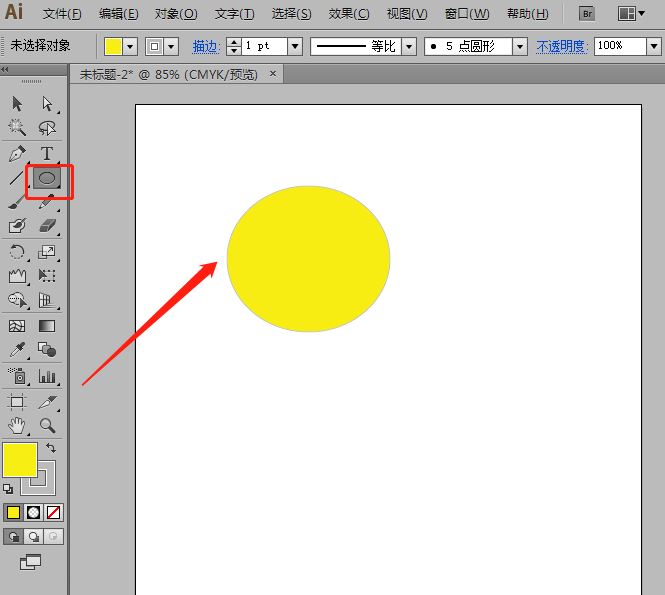Select the Eyedropper tool
This screenshot has width=665, height=595.
[x=17, y=350]
